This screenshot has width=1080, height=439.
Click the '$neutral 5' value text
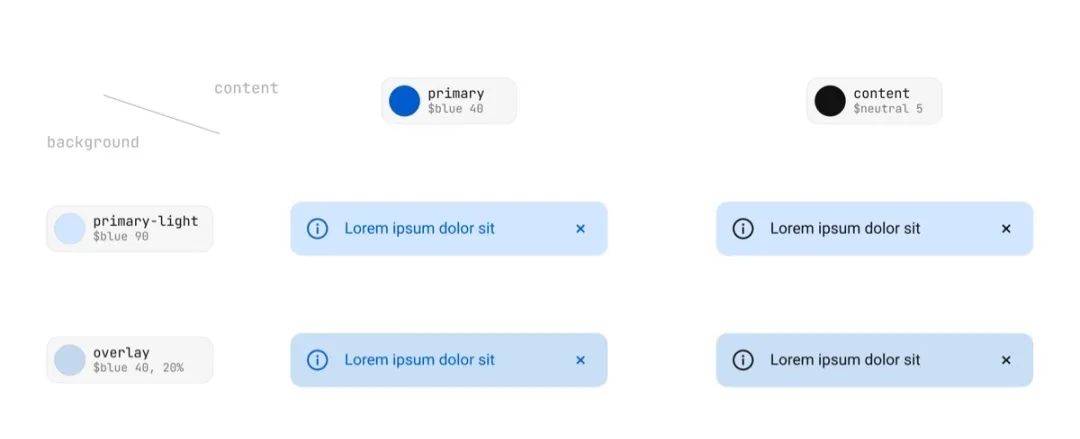pos(888,109)
